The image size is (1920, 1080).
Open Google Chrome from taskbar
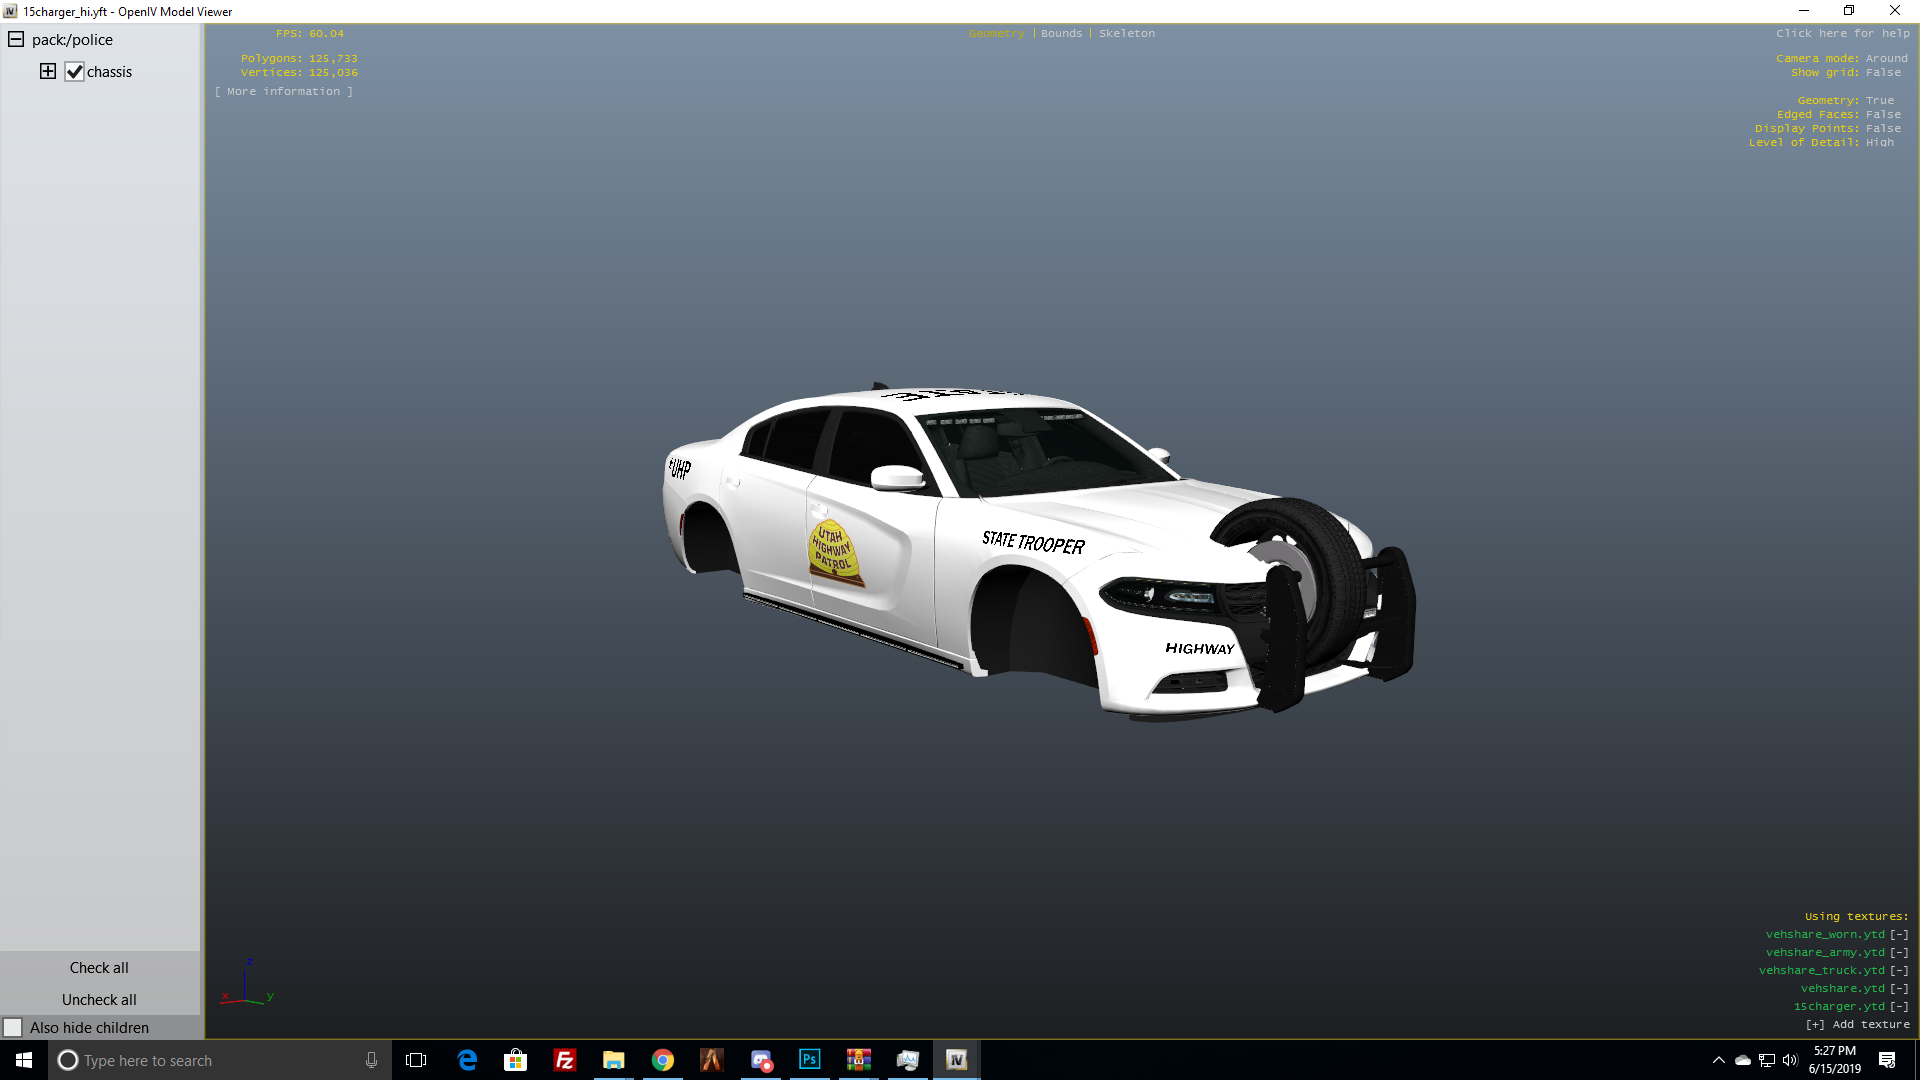[x=663, y=1060]
